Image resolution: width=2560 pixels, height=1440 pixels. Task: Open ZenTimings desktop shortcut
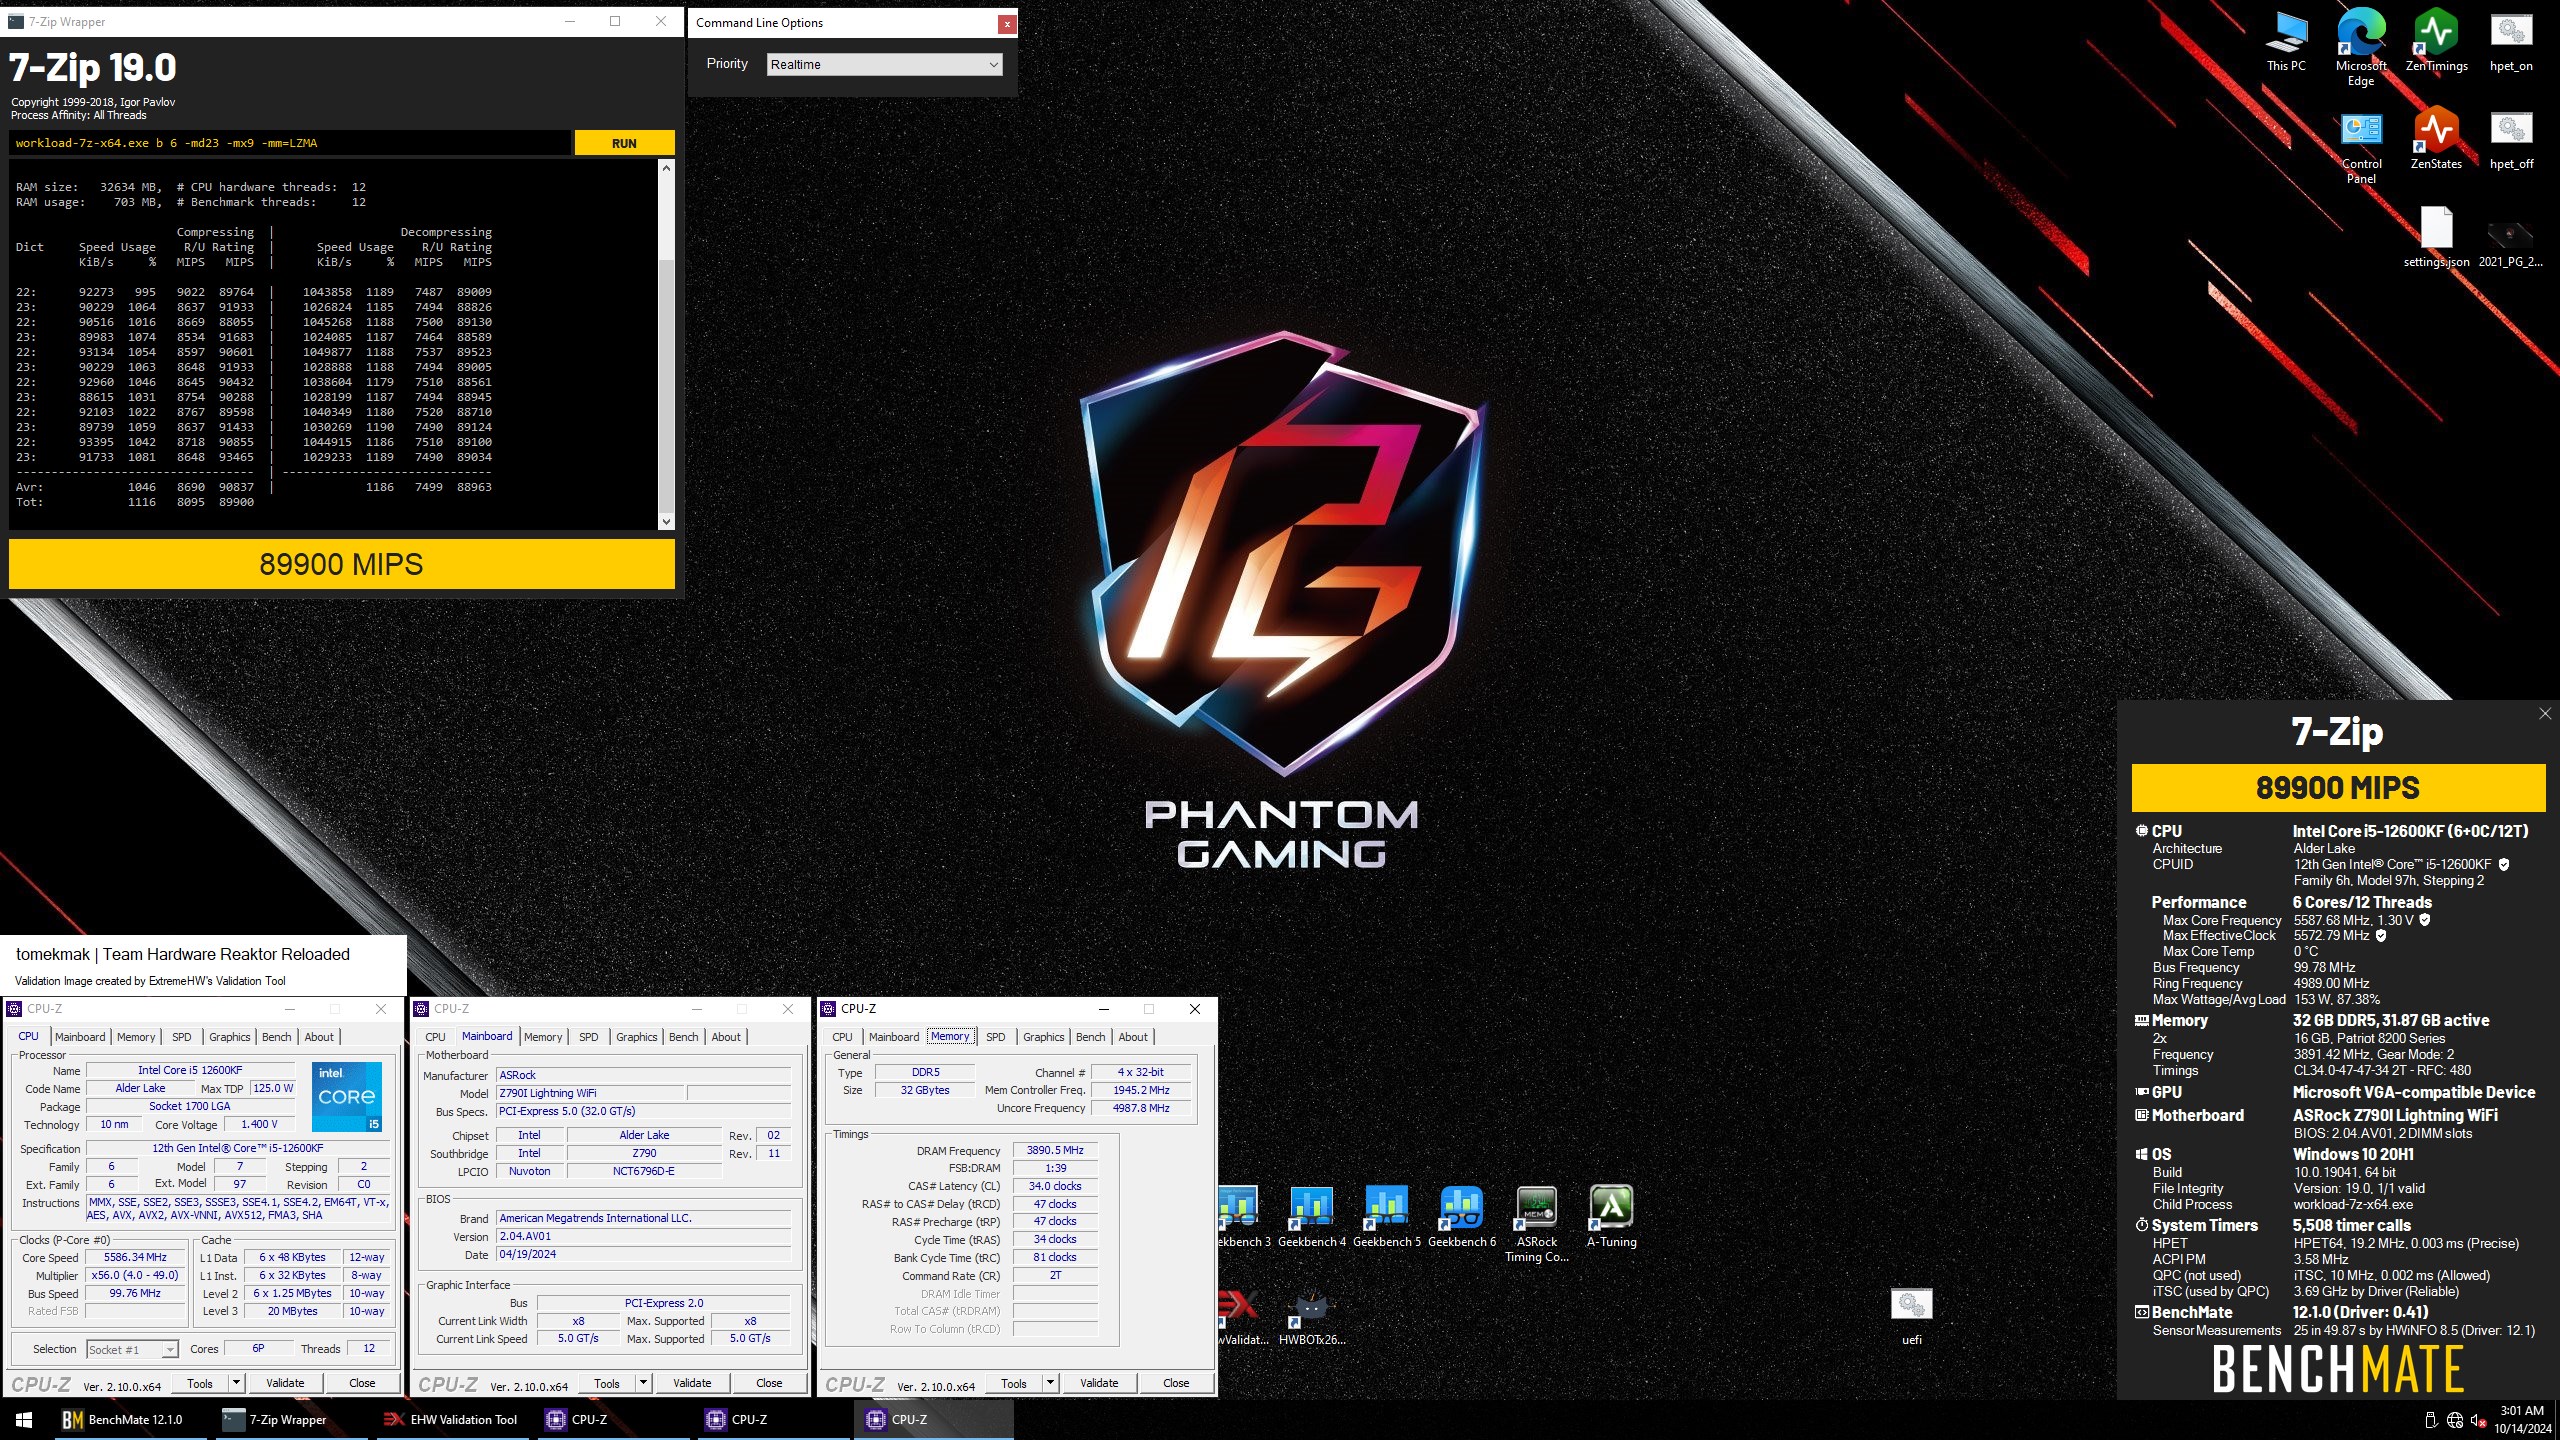click(2436, 42)
